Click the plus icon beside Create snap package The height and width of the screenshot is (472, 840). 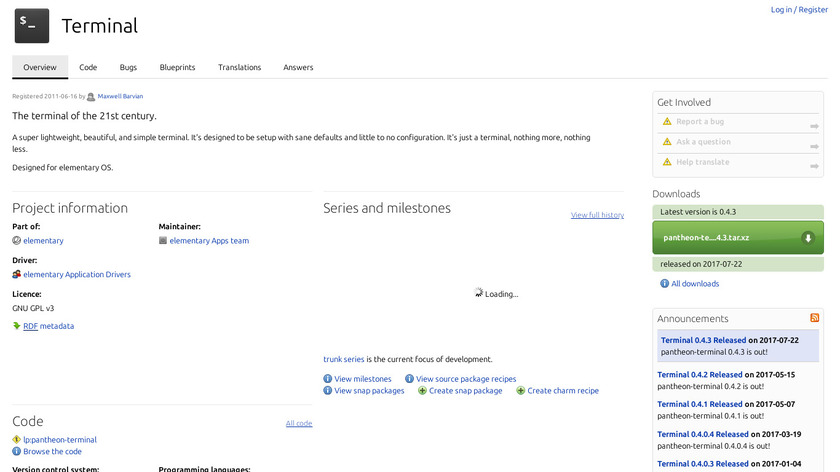tap(422, 391)
